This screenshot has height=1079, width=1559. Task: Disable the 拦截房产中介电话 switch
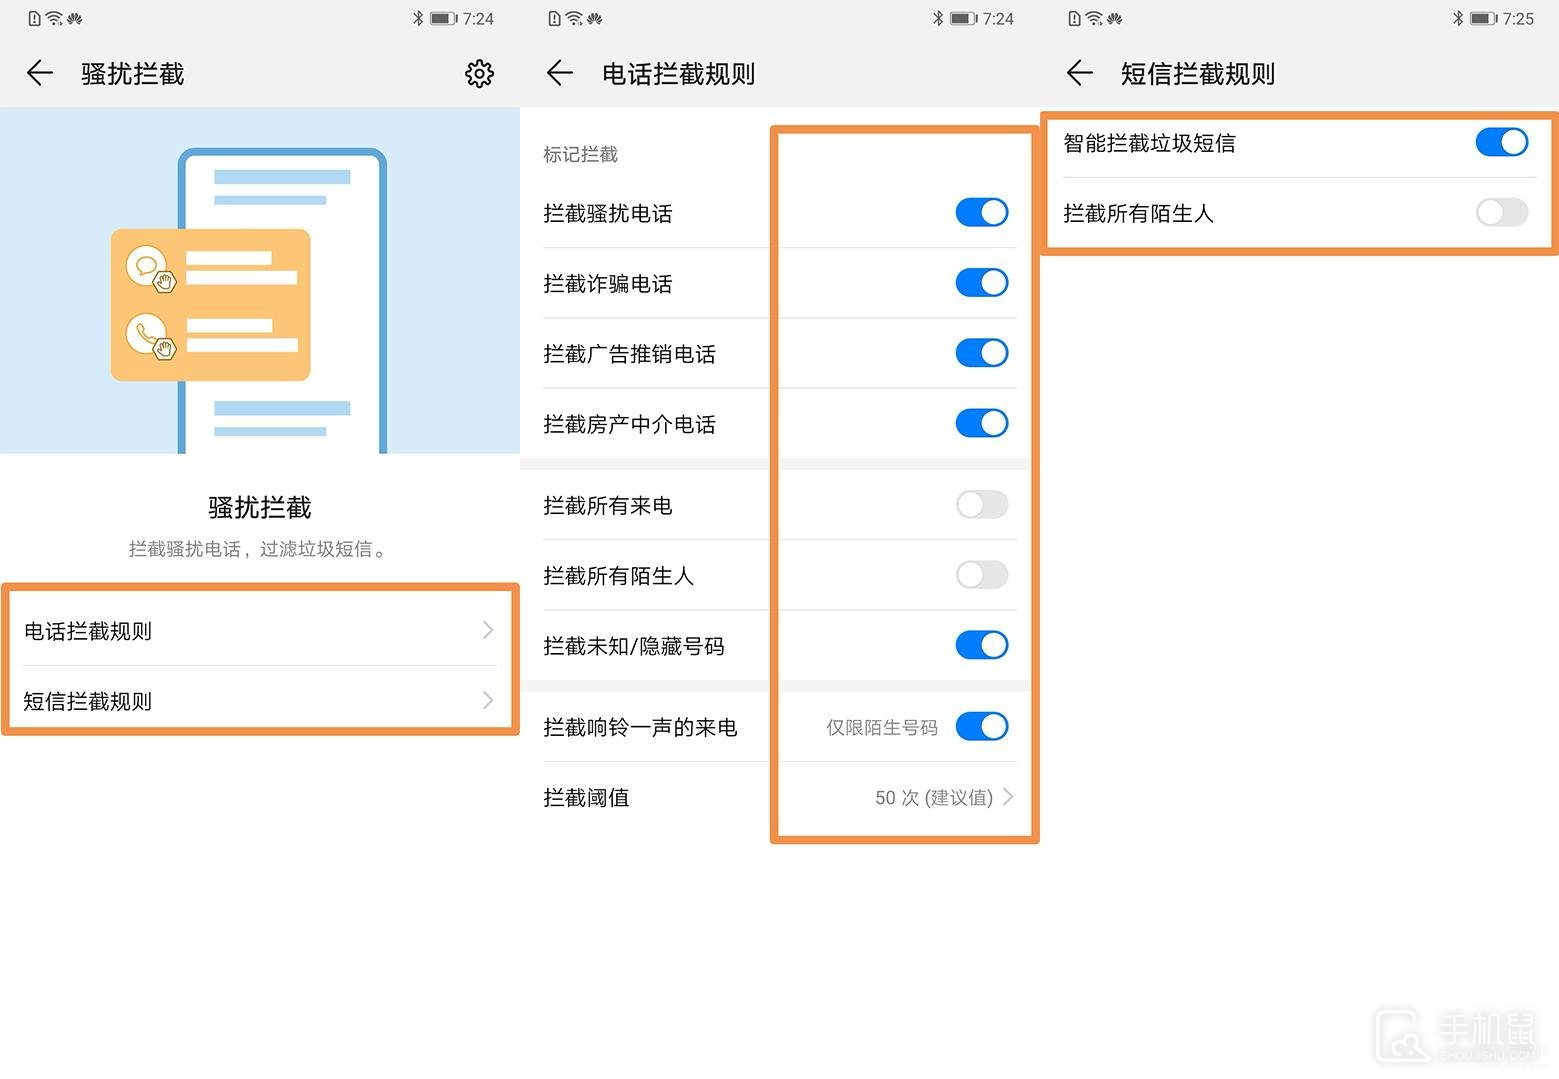point(981,422)
